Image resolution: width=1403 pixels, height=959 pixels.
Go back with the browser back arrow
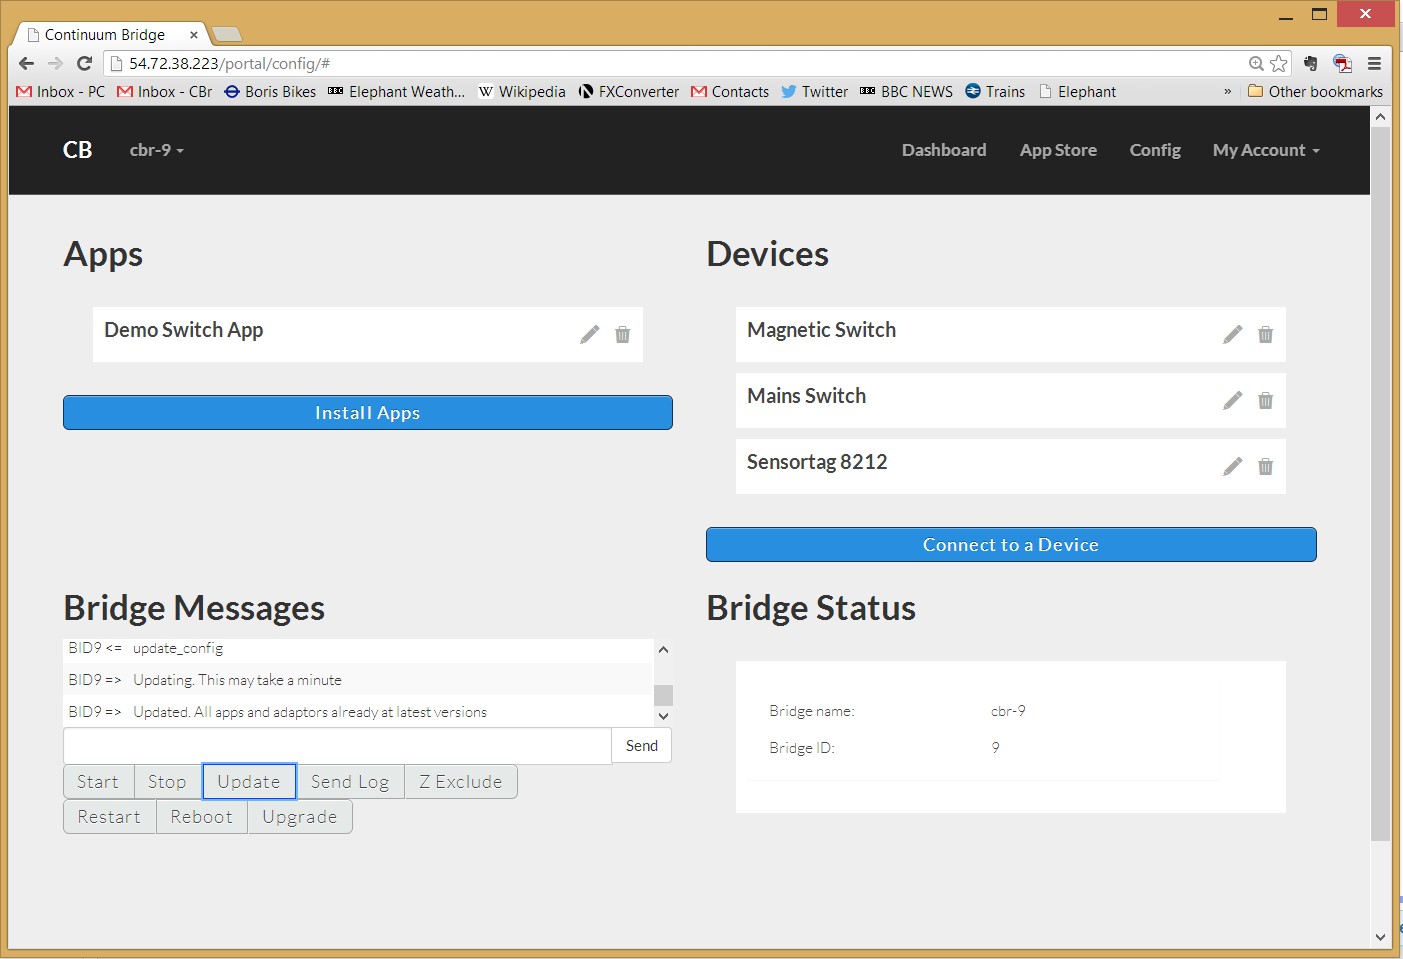click(x=26, y=63)
